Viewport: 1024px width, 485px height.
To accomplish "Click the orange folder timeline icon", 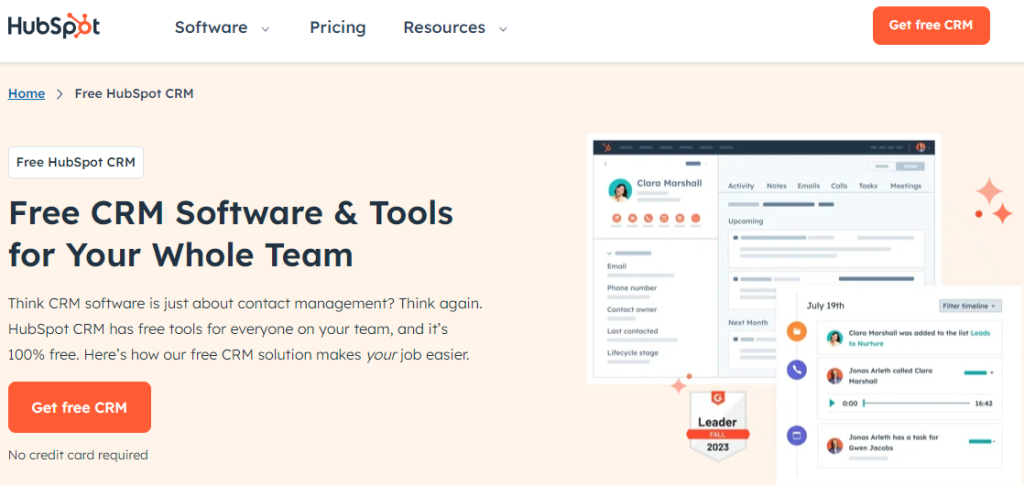I will [x=796, y=332].
